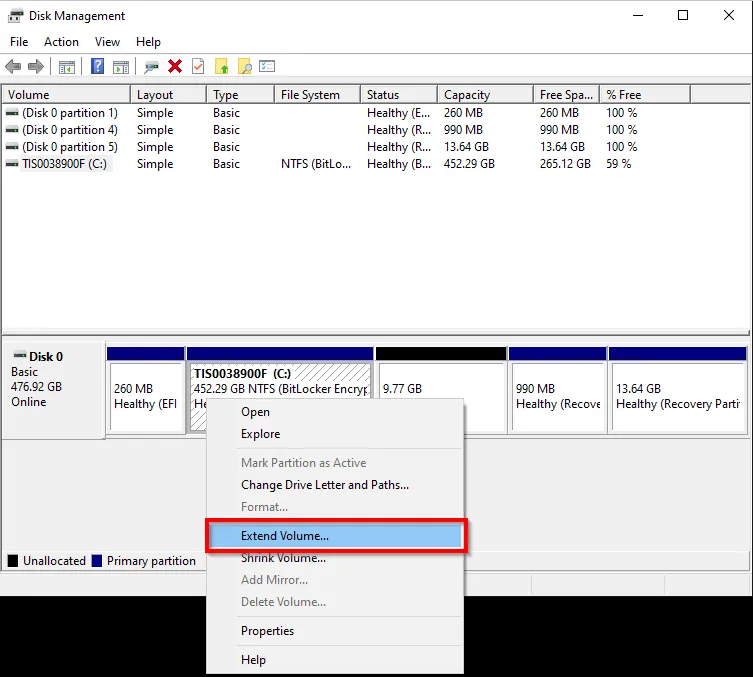This screenshot has height=677, width=753.
Task: Click the NTFS (BitLo... file system cell
Action: [x=316, y=164]
